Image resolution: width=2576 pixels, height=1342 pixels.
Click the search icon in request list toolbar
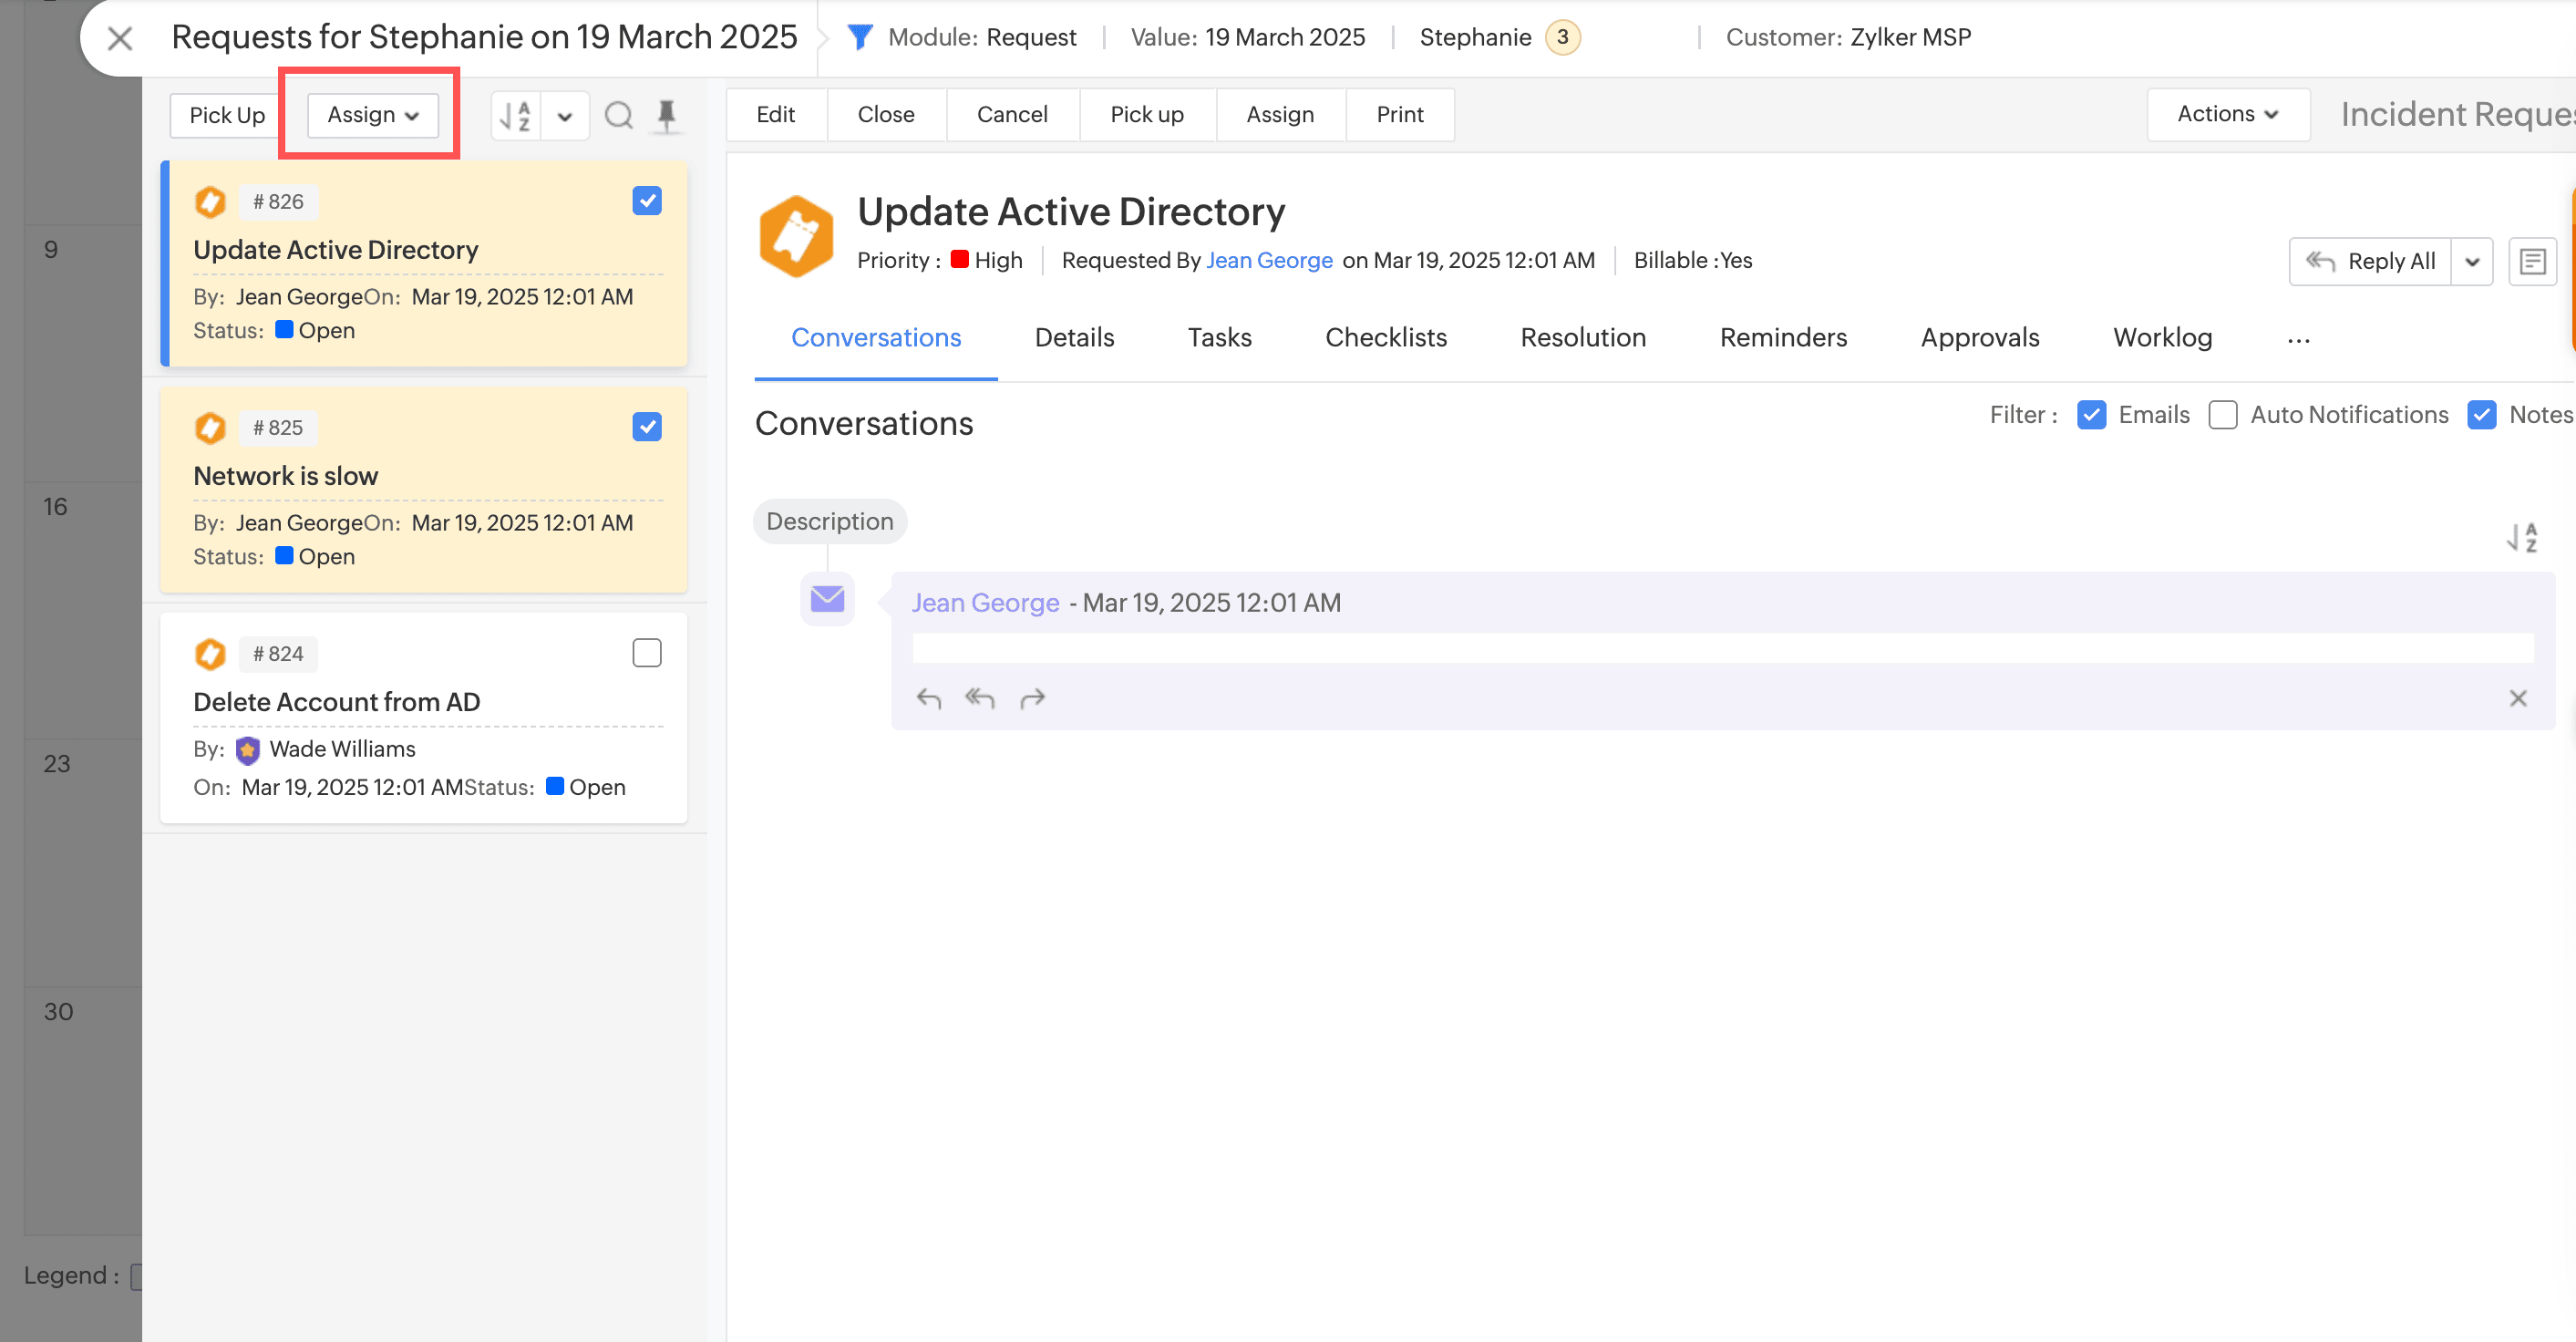[x=619, y=116]
